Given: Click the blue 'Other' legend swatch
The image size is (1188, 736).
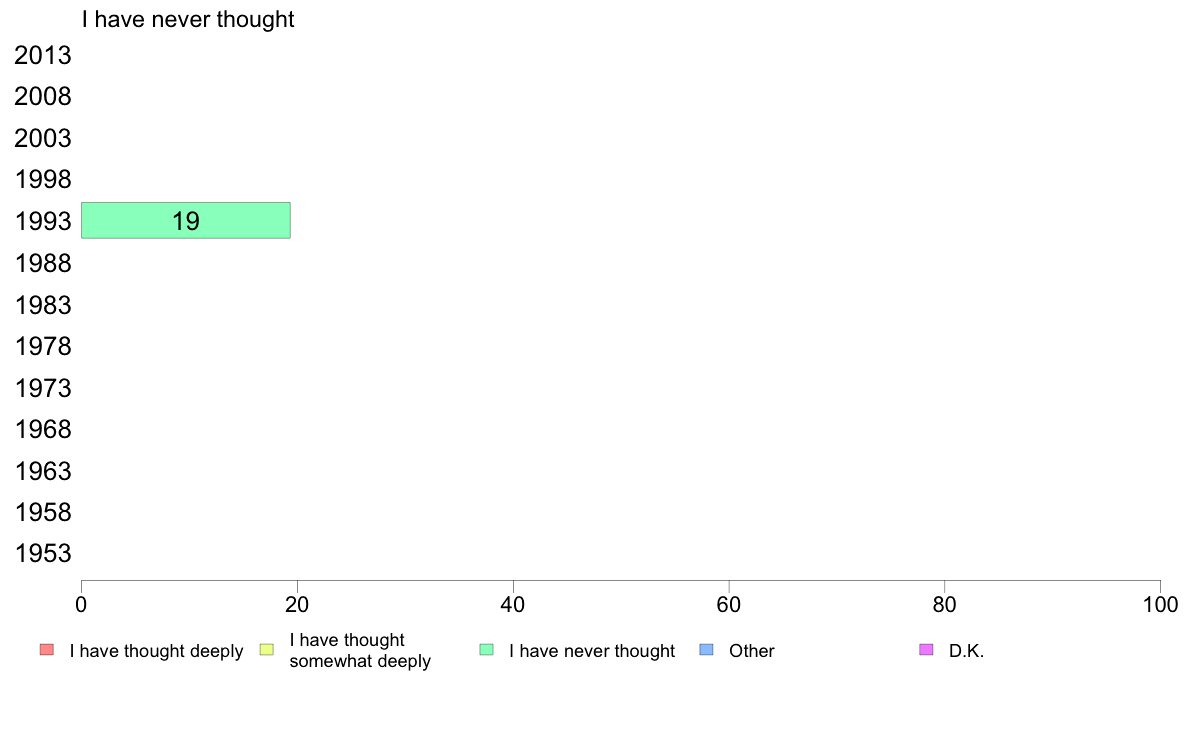Looking at the screenshot, I should pos(706,650).
